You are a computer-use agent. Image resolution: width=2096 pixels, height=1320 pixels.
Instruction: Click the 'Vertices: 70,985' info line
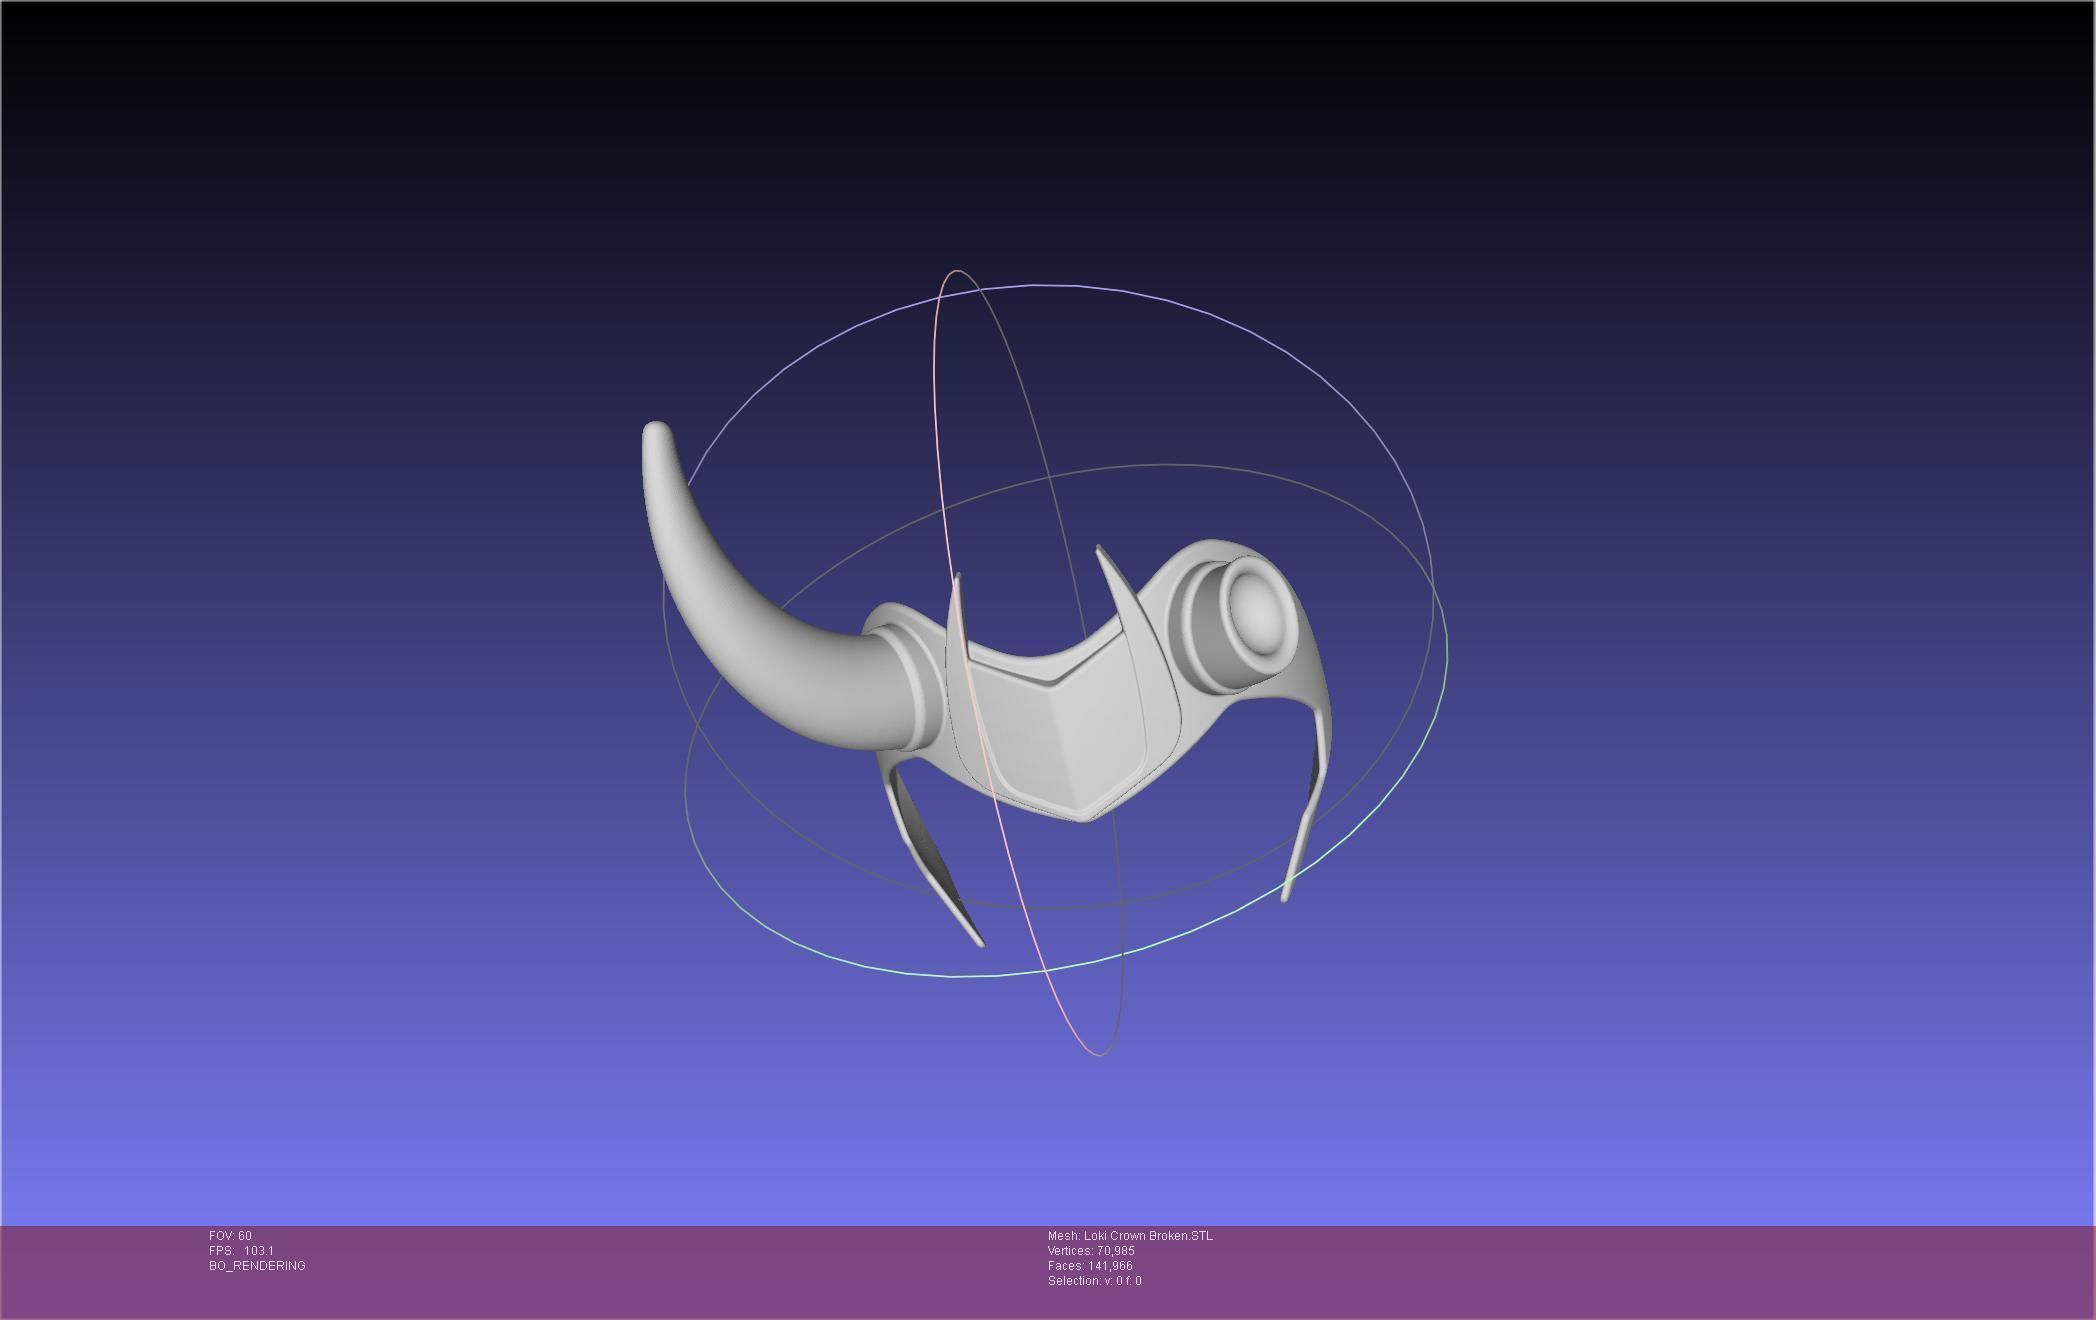1091,1251
